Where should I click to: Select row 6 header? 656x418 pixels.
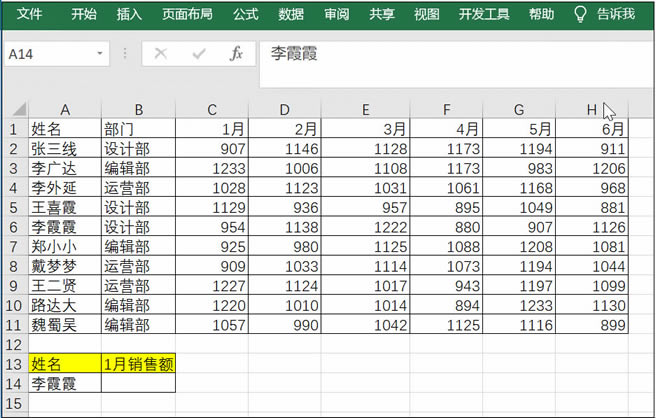[14, 227]
